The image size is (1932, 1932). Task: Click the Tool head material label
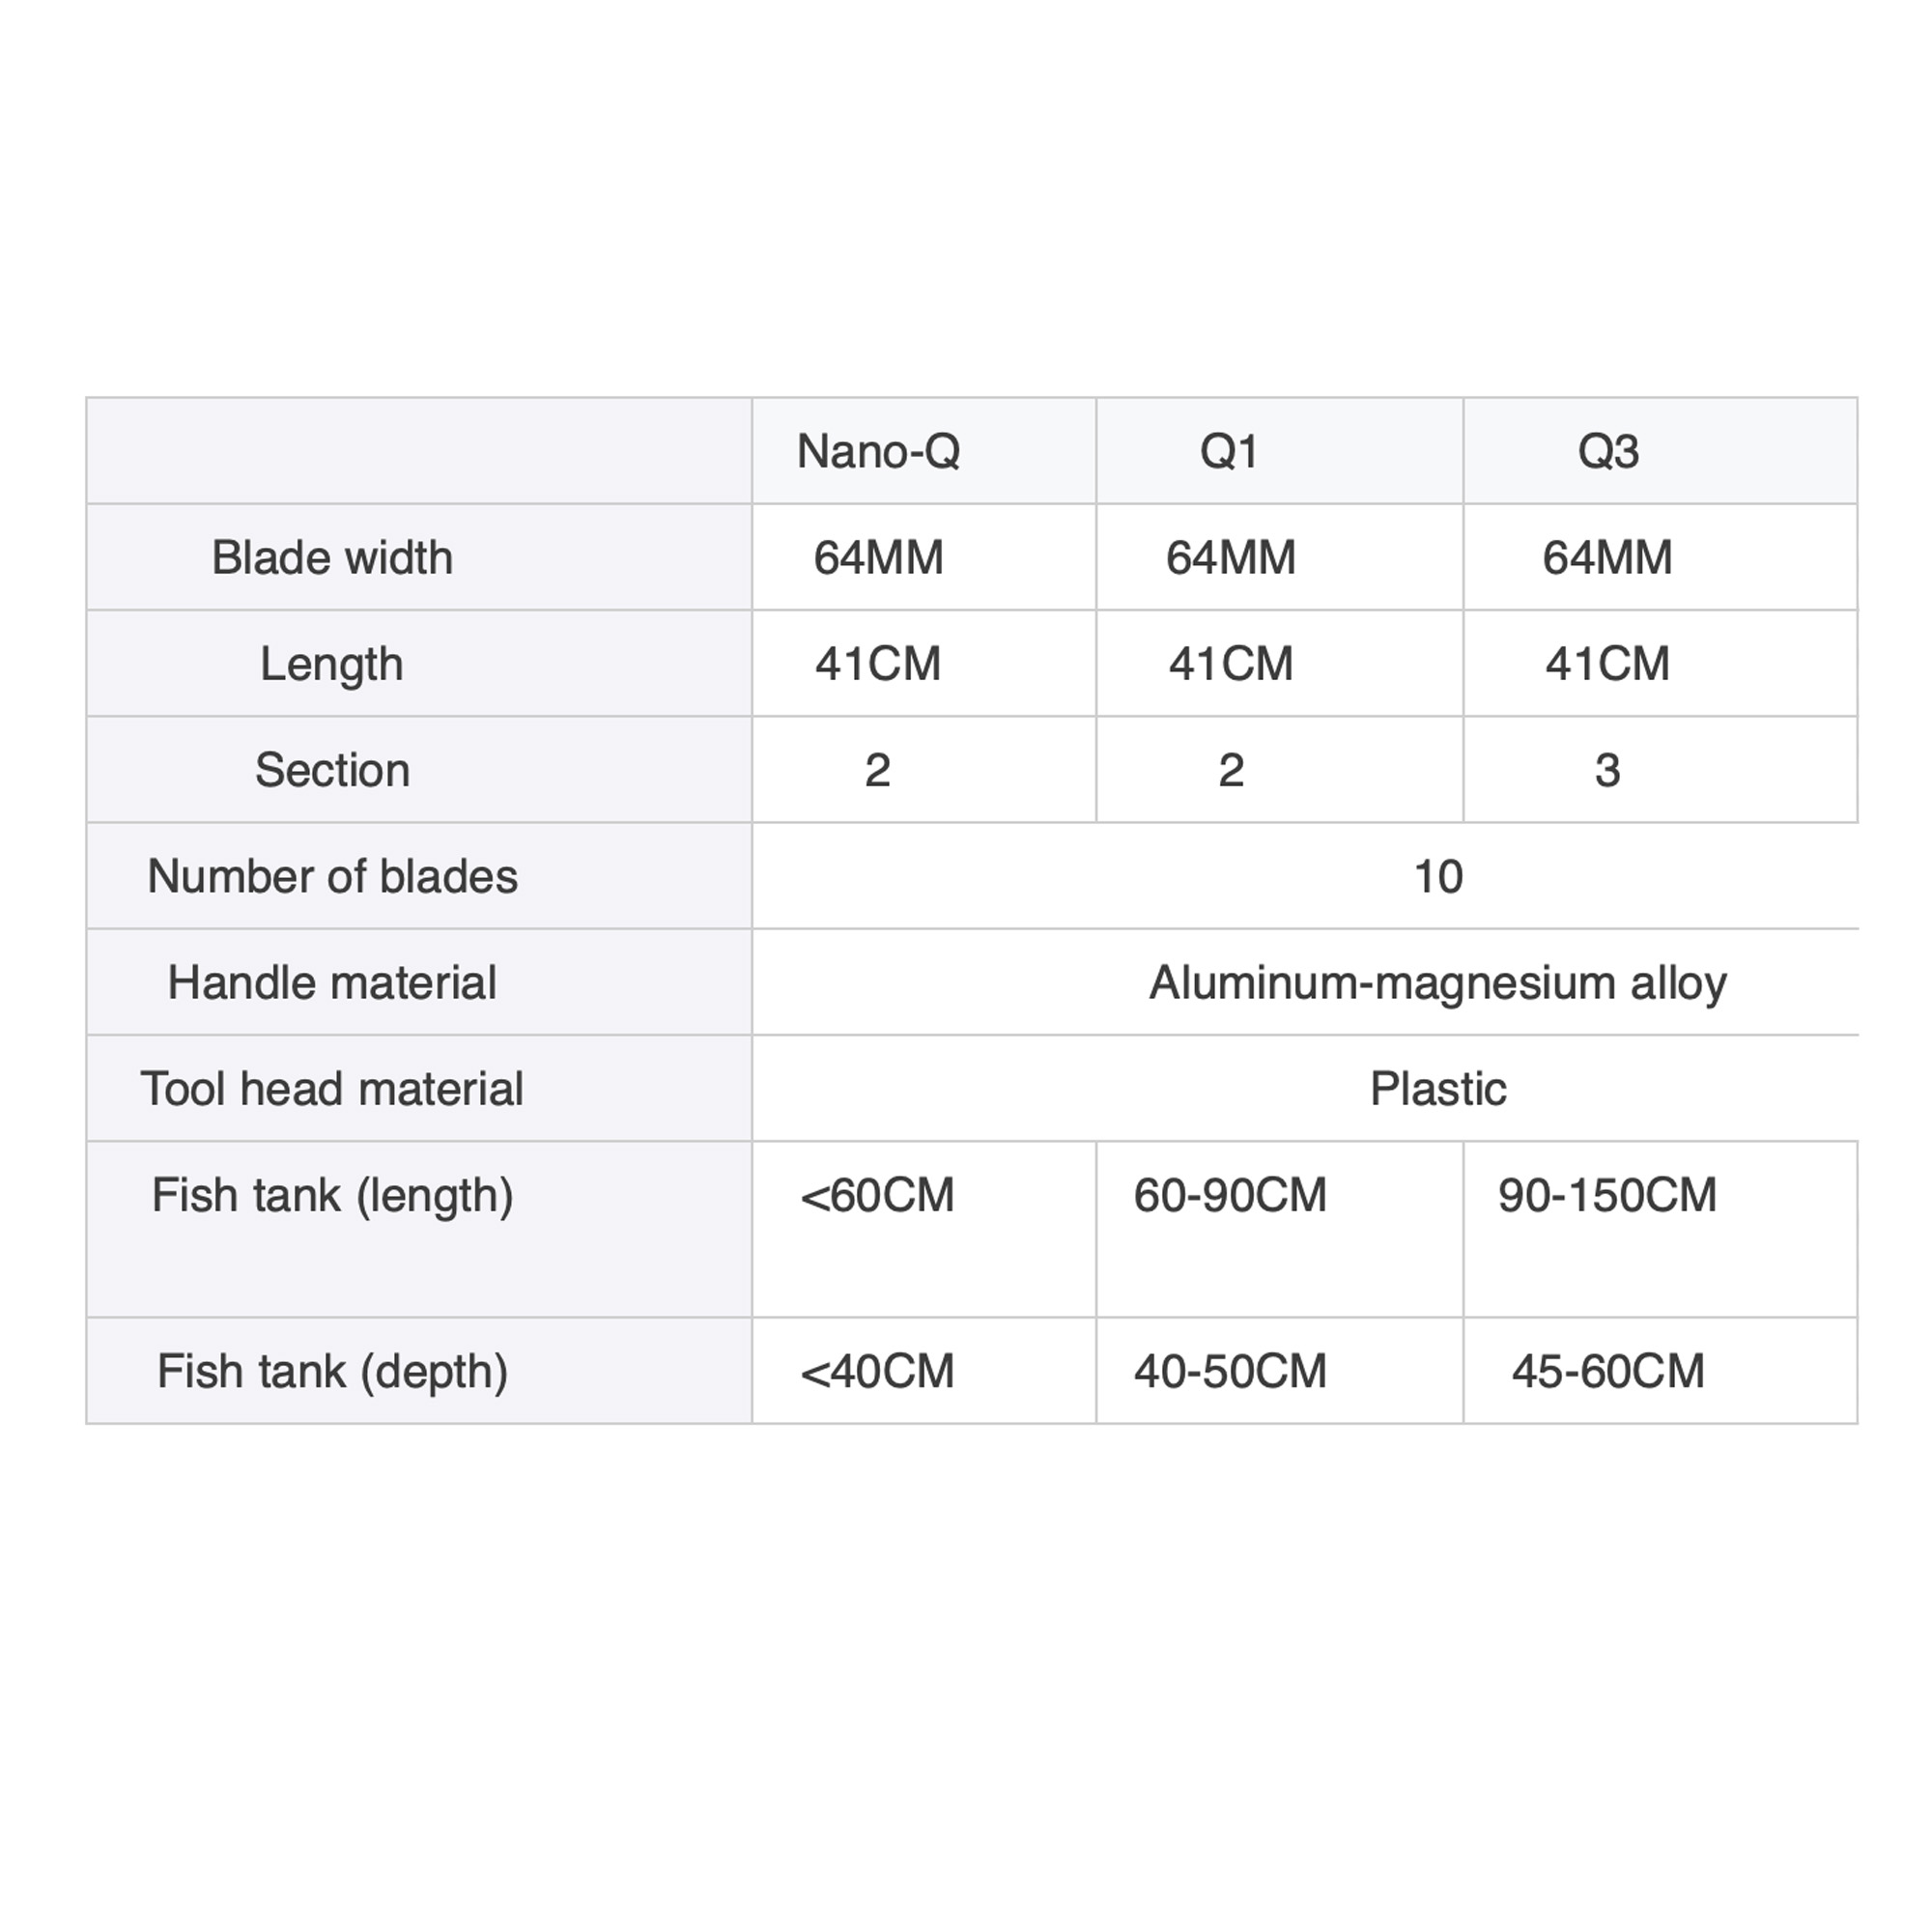click(331, 1088)
